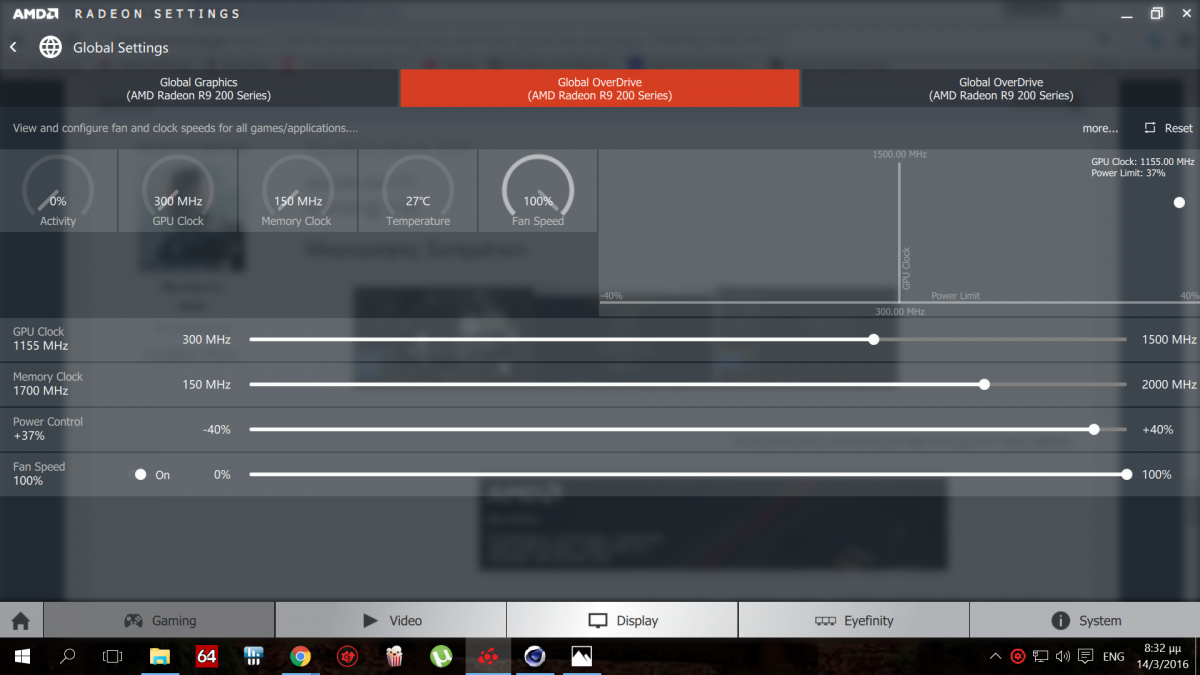
Task: Click the GPU Clock 300 MHz gauge
Action: (178, 190)
